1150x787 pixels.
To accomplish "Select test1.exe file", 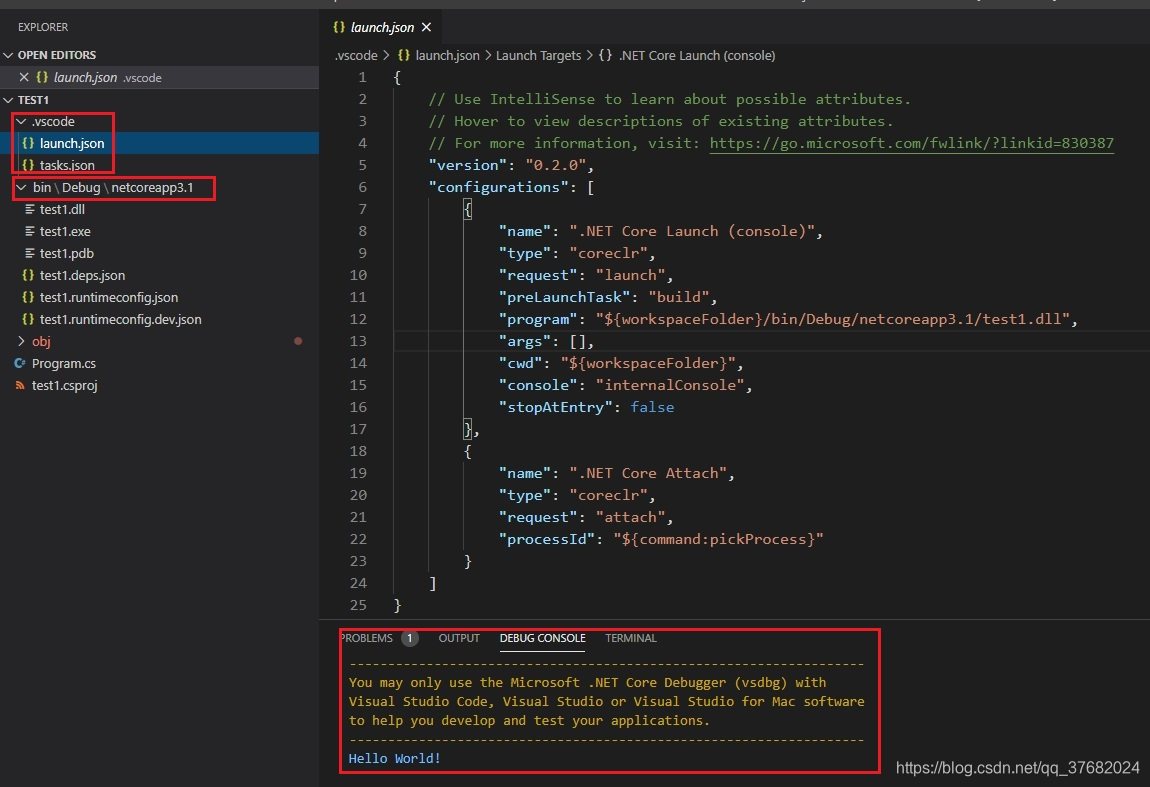I will (x=65, y=231).
